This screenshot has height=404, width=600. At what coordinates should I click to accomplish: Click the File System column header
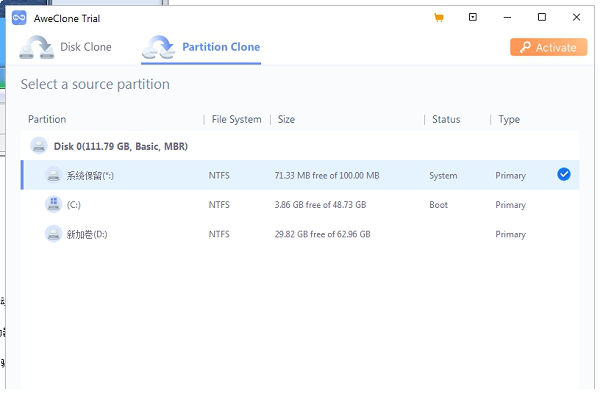click(236, 120)
